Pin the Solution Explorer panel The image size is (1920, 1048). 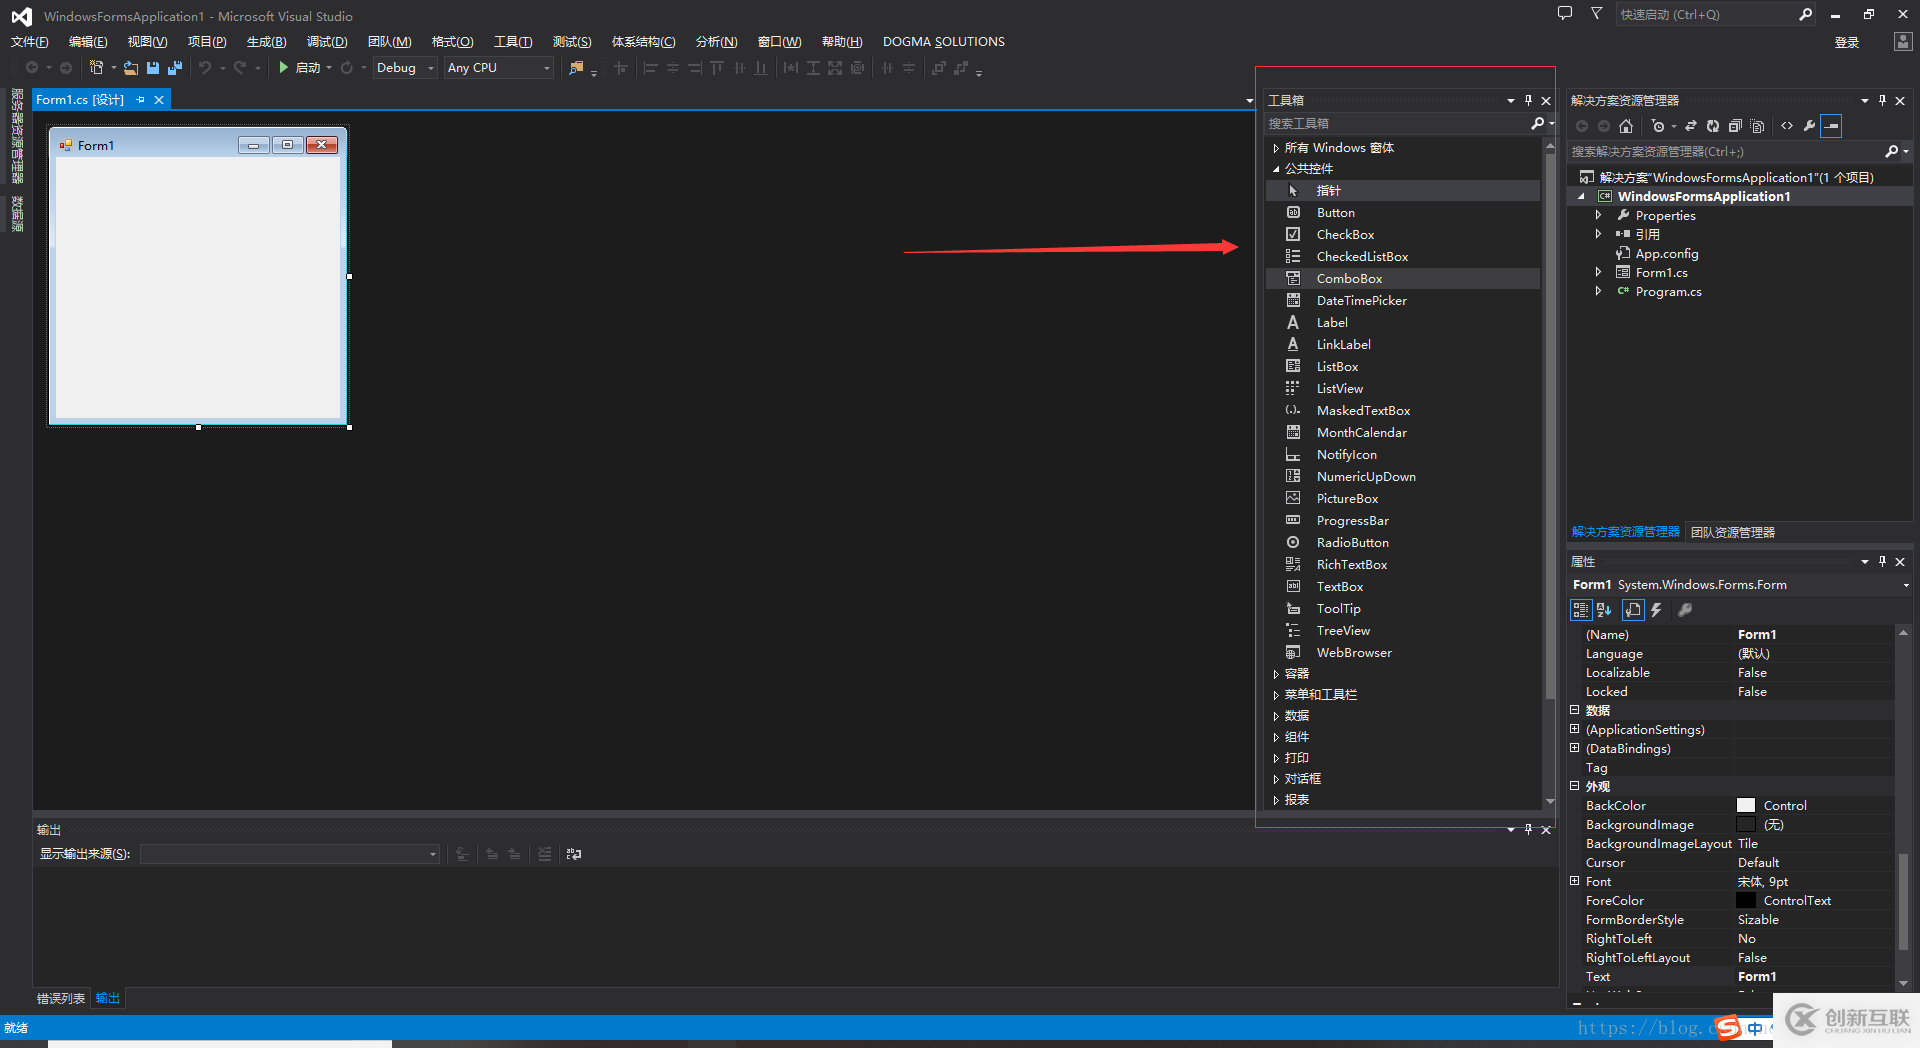pyautogui.click(x=1882, y=100)
